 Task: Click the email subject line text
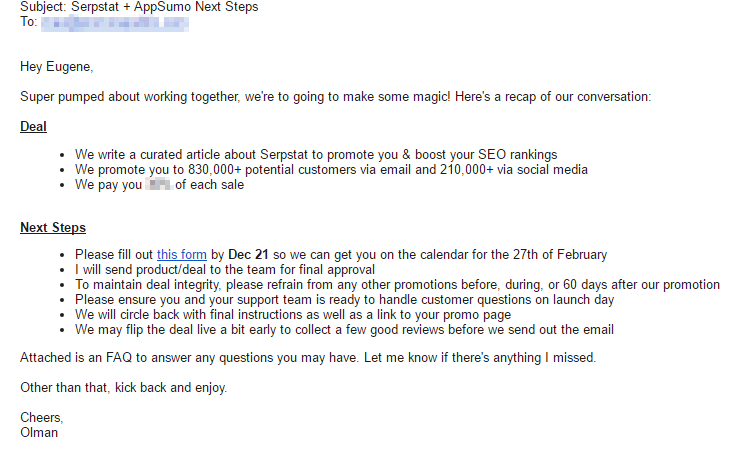click(139, 7)
